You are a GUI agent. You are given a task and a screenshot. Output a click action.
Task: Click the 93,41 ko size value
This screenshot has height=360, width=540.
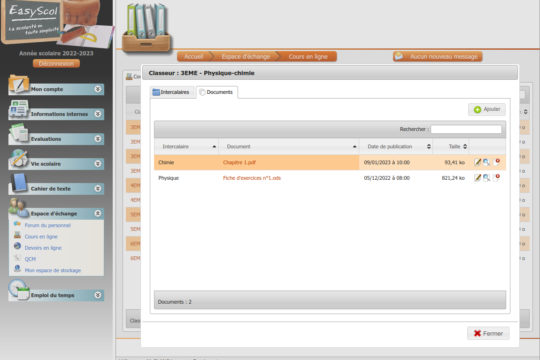455,162
